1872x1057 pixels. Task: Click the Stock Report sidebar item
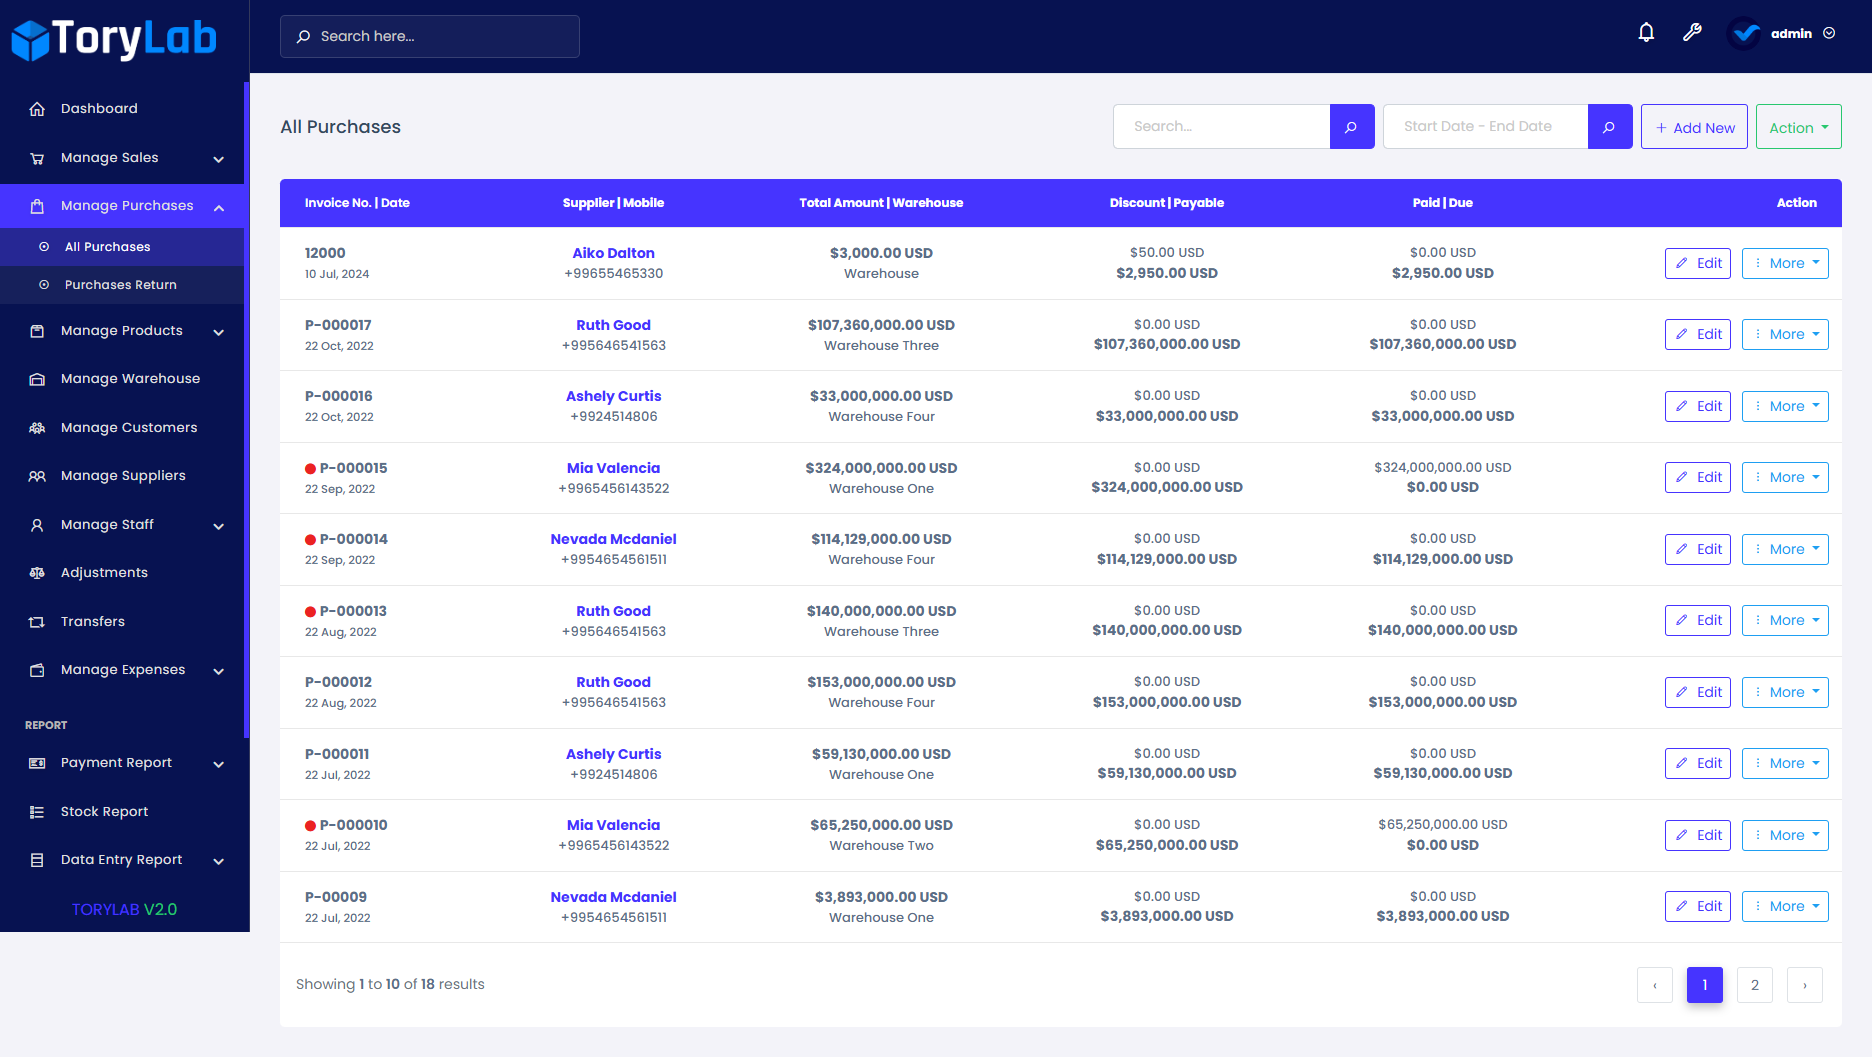105,811
